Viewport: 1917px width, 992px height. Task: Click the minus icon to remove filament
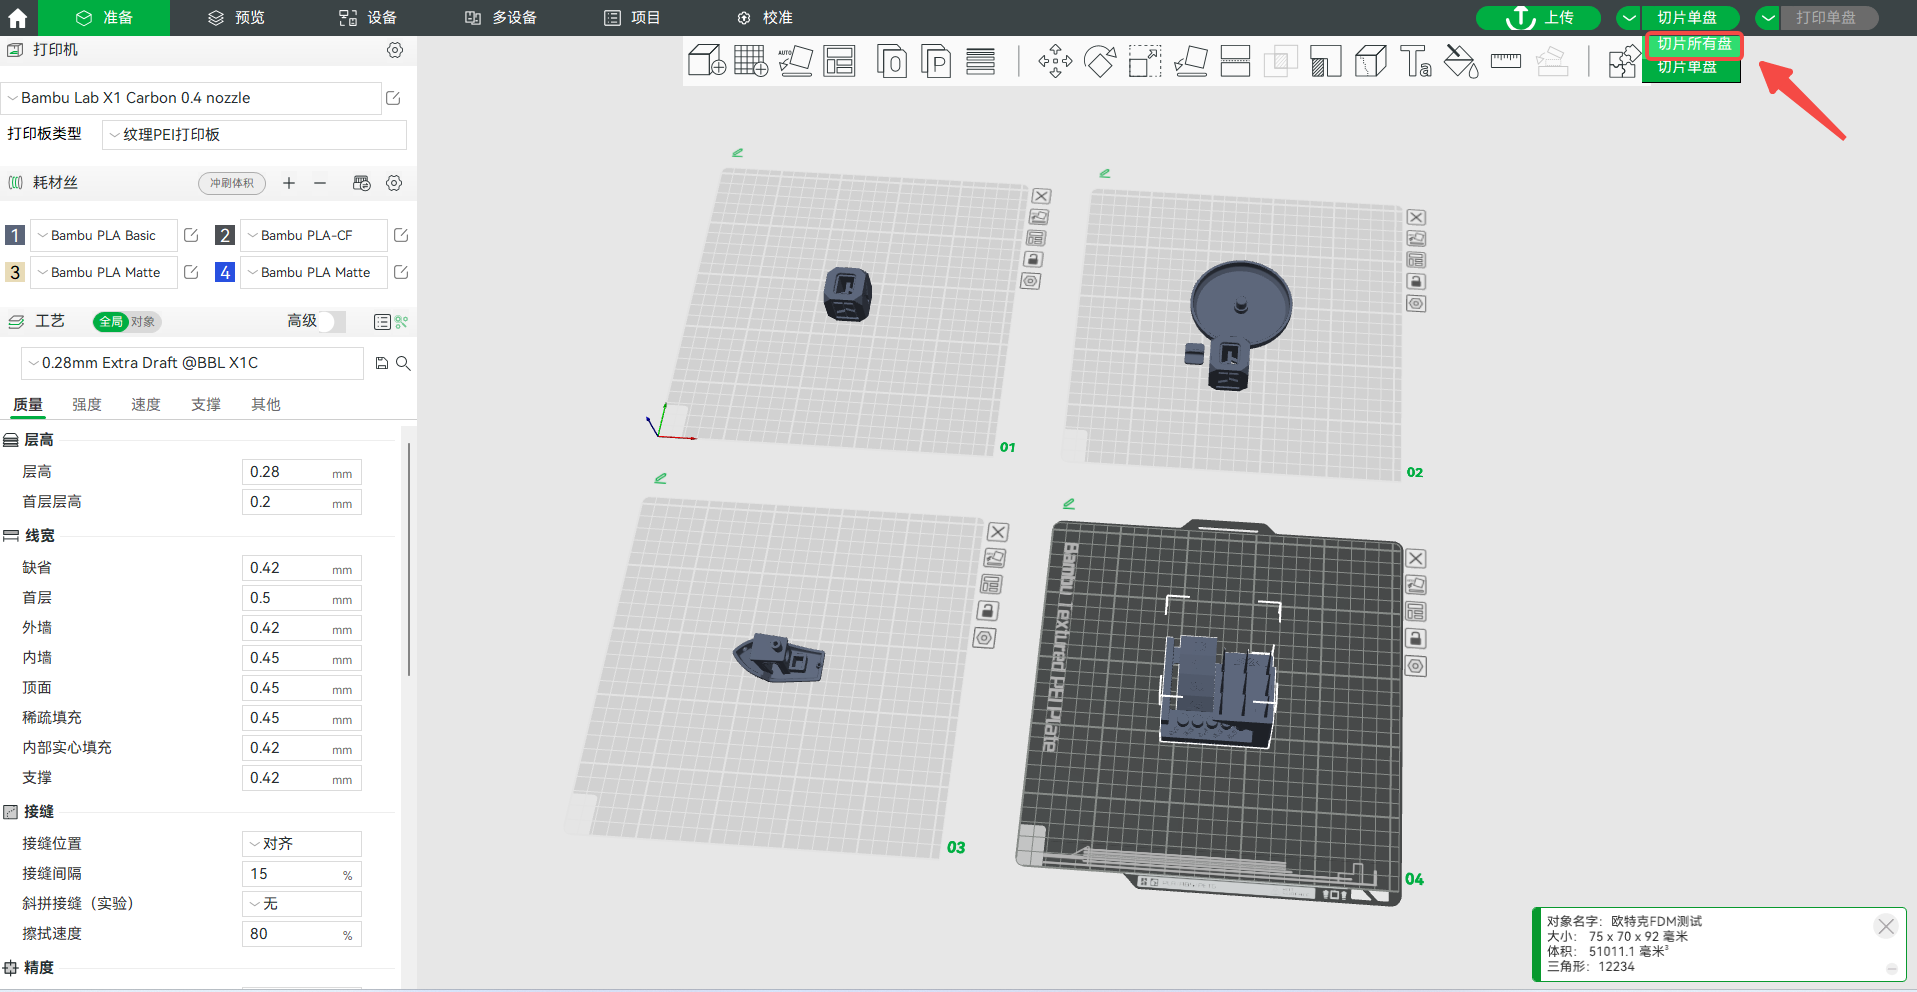coord(320,183)
